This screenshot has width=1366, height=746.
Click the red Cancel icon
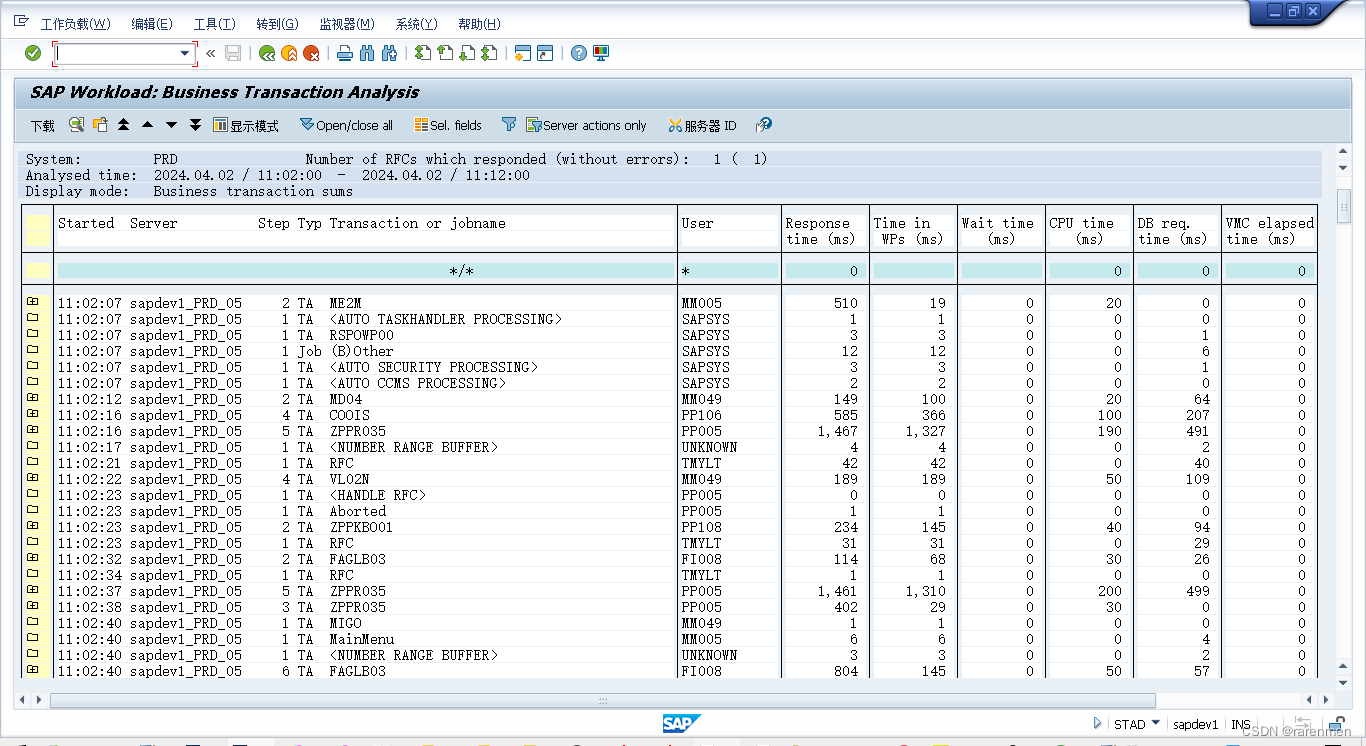coord(312,53)
